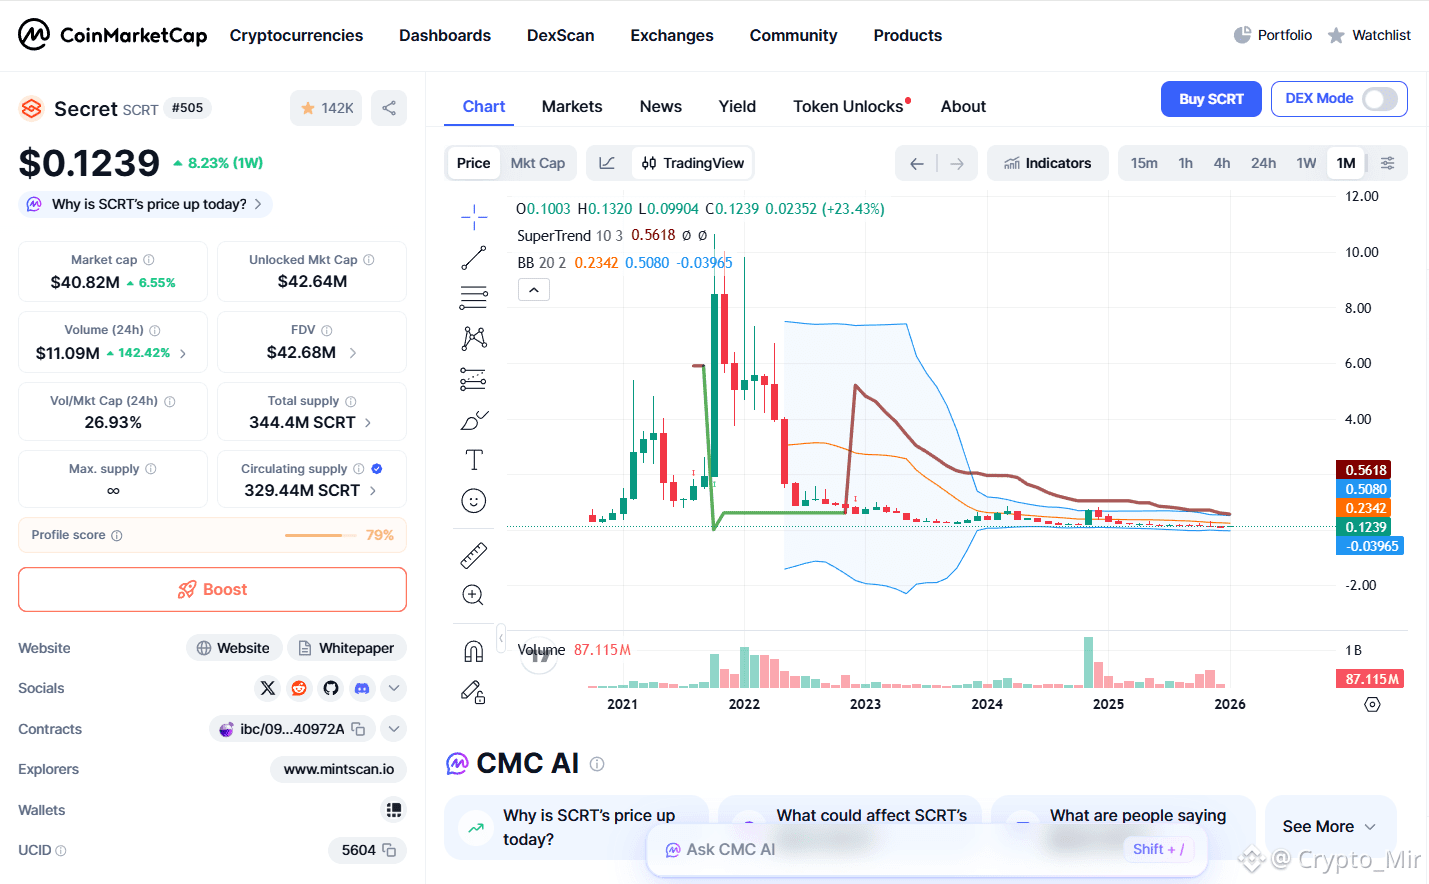Open the wallets icon button
The image size is (1429, 884).
click(394, 810)
